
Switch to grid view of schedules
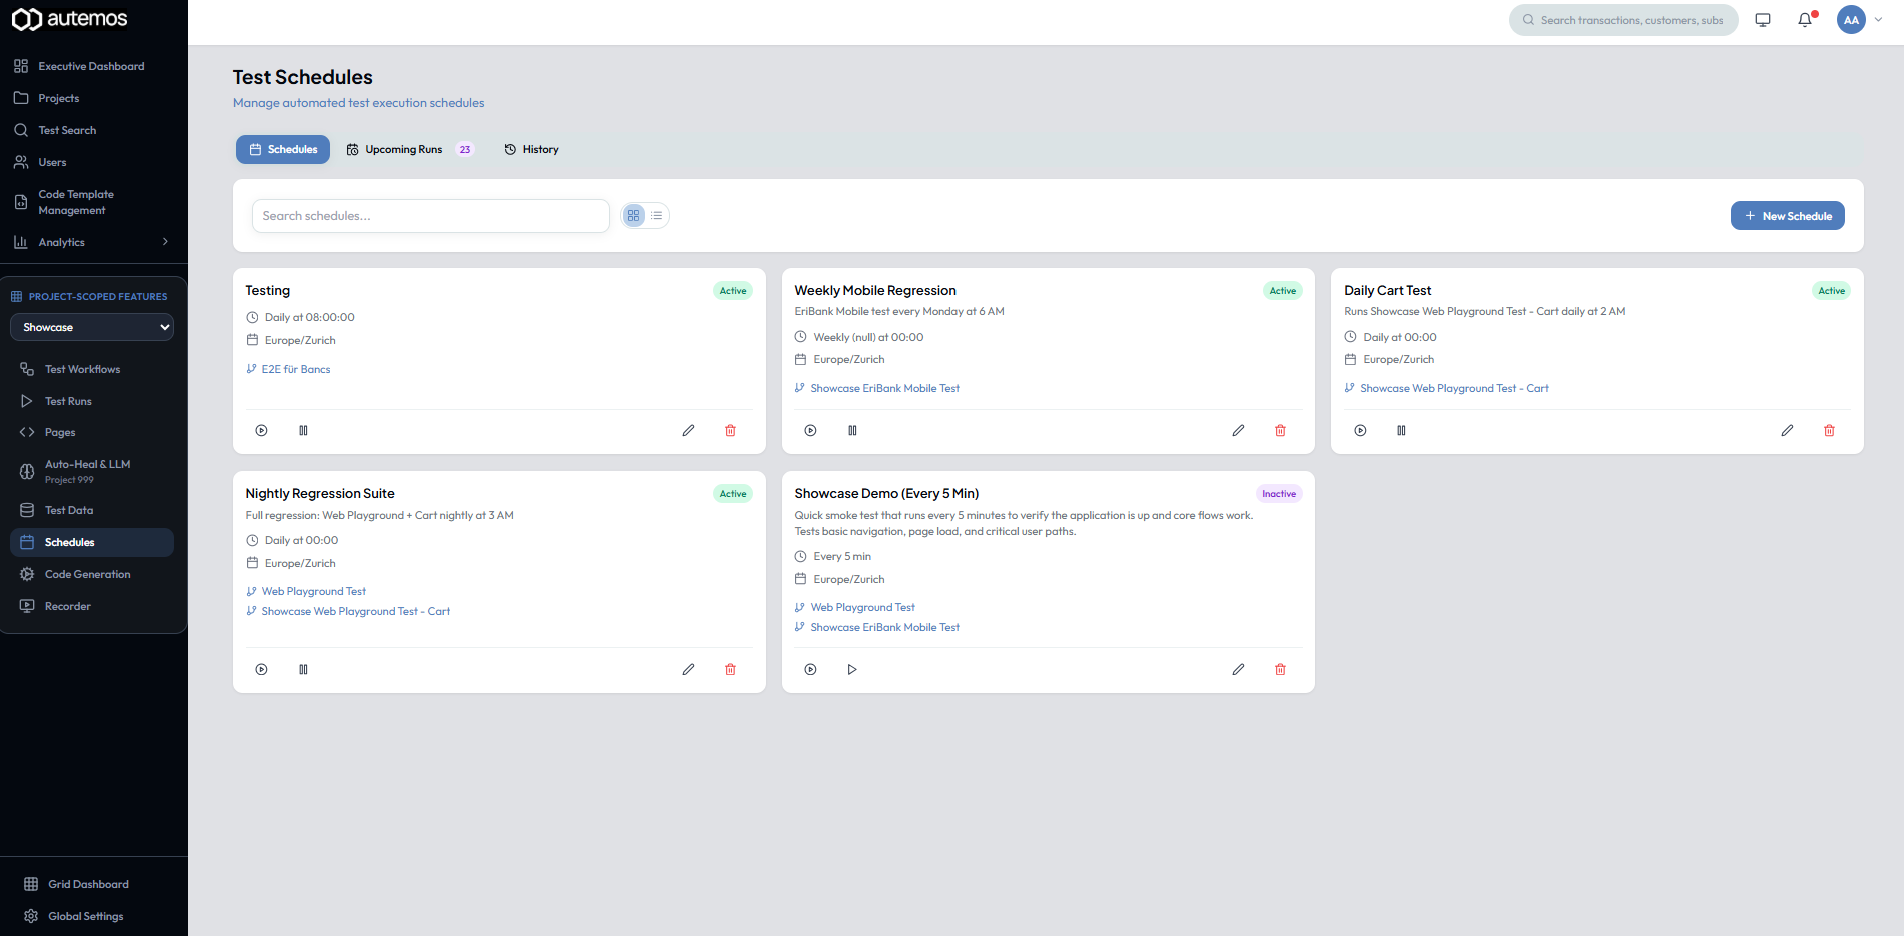click(x=633, y=215)
